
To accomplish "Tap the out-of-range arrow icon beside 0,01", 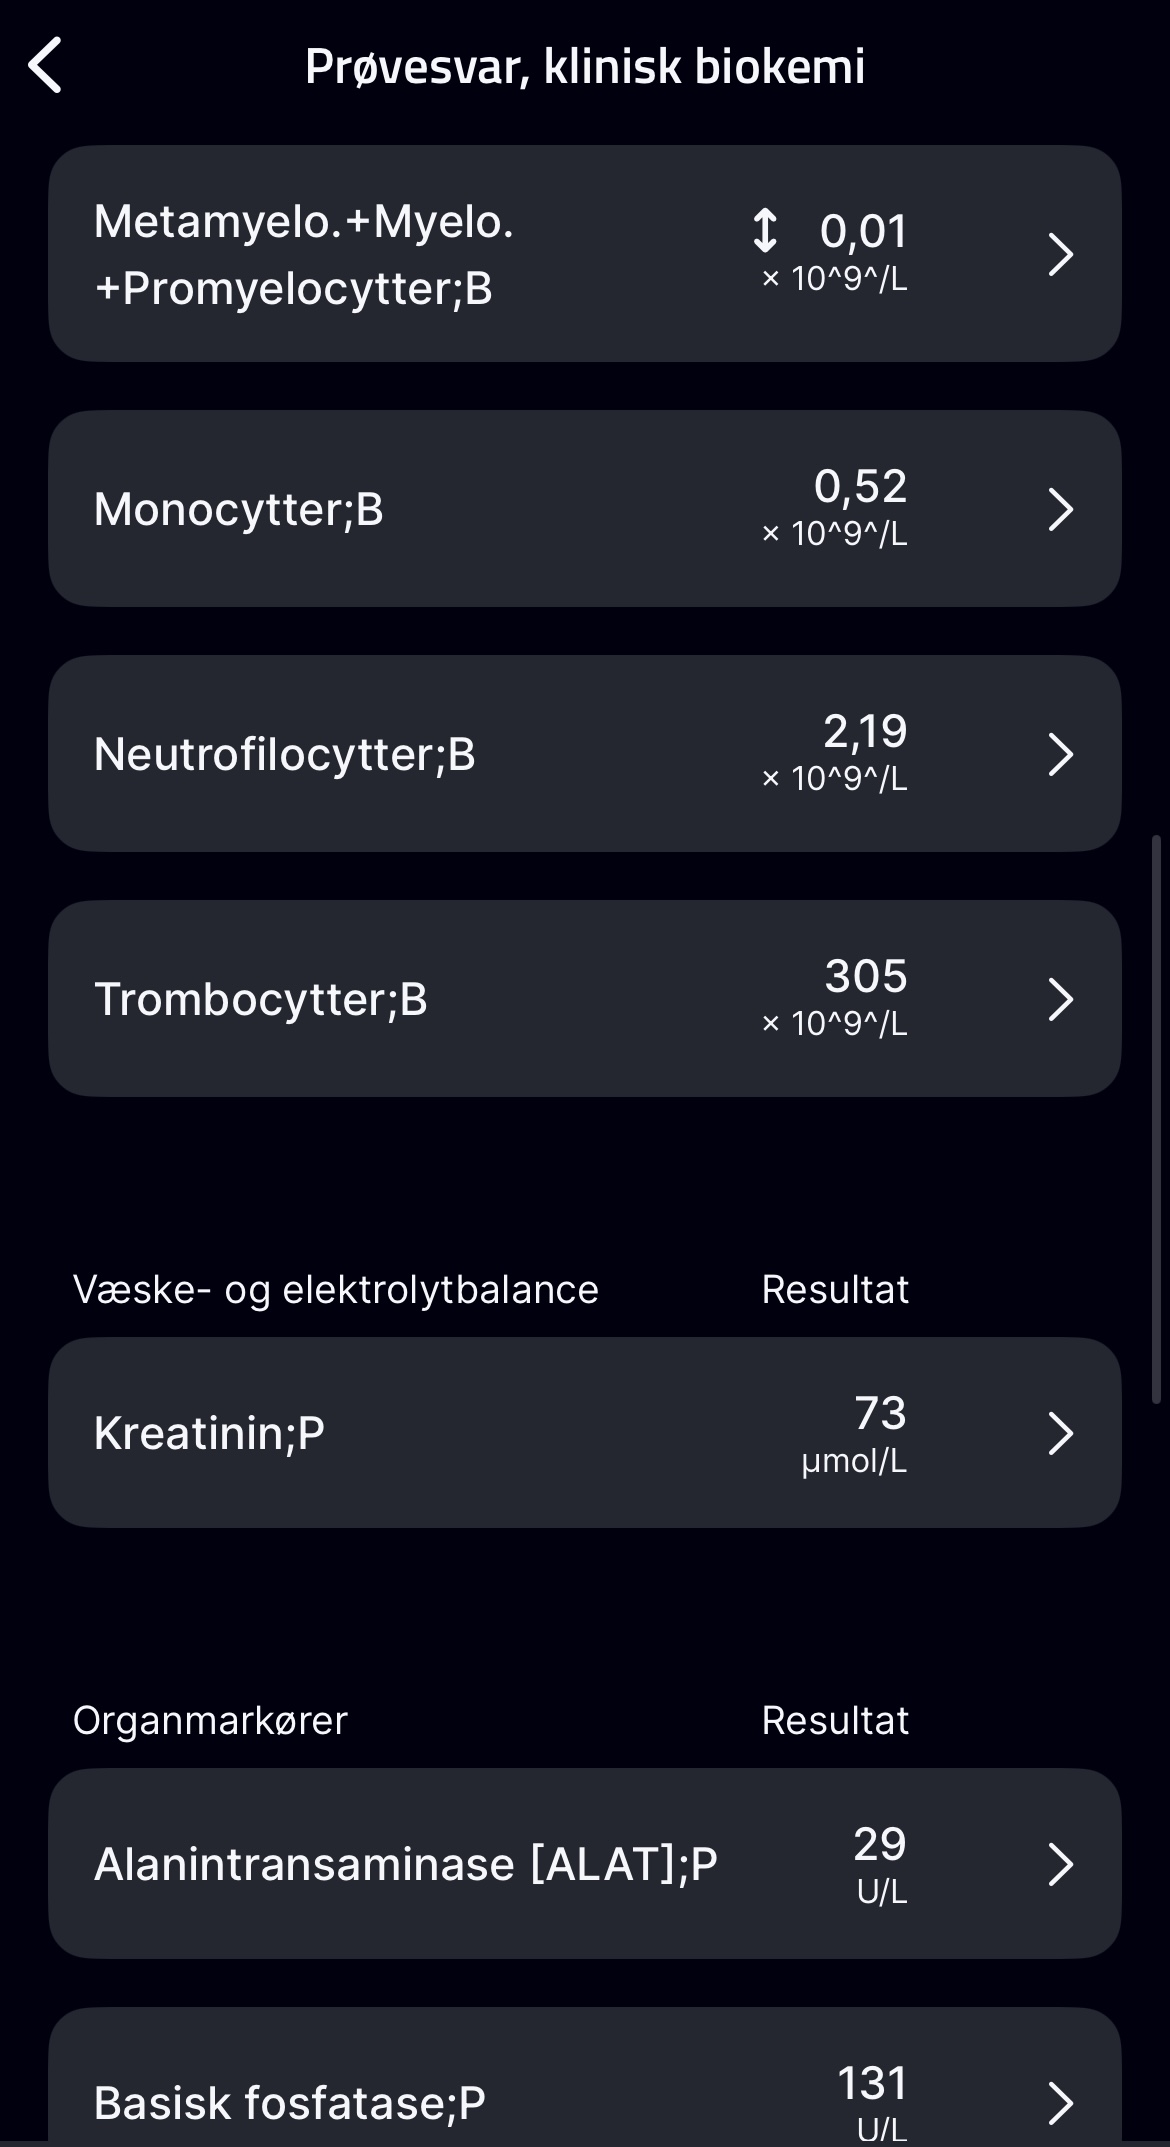I will [x=765, y=230].
